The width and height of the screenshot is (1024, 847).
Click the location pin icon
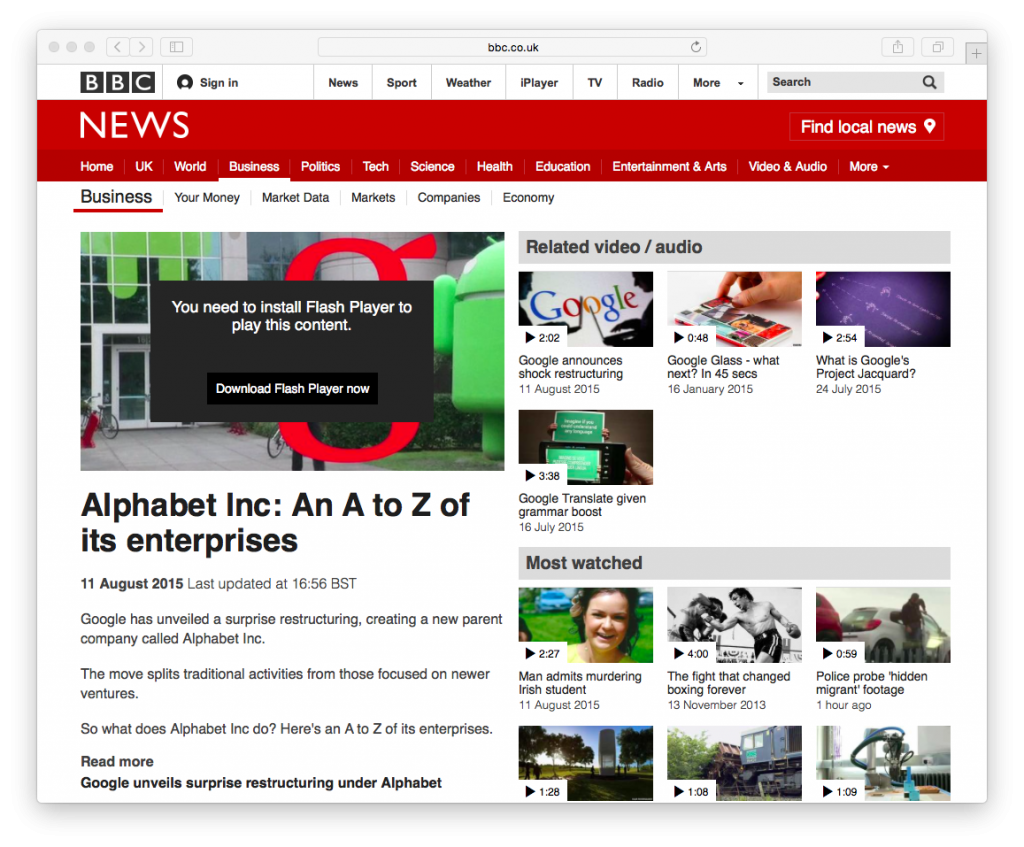pyautogui.click(x=930, y=126)
